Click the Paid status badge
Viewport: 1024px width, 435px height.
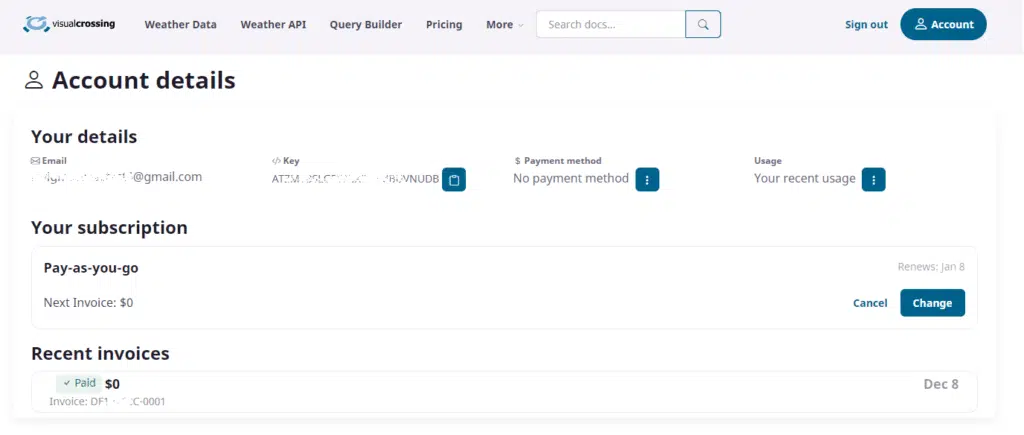coord(79,383)
